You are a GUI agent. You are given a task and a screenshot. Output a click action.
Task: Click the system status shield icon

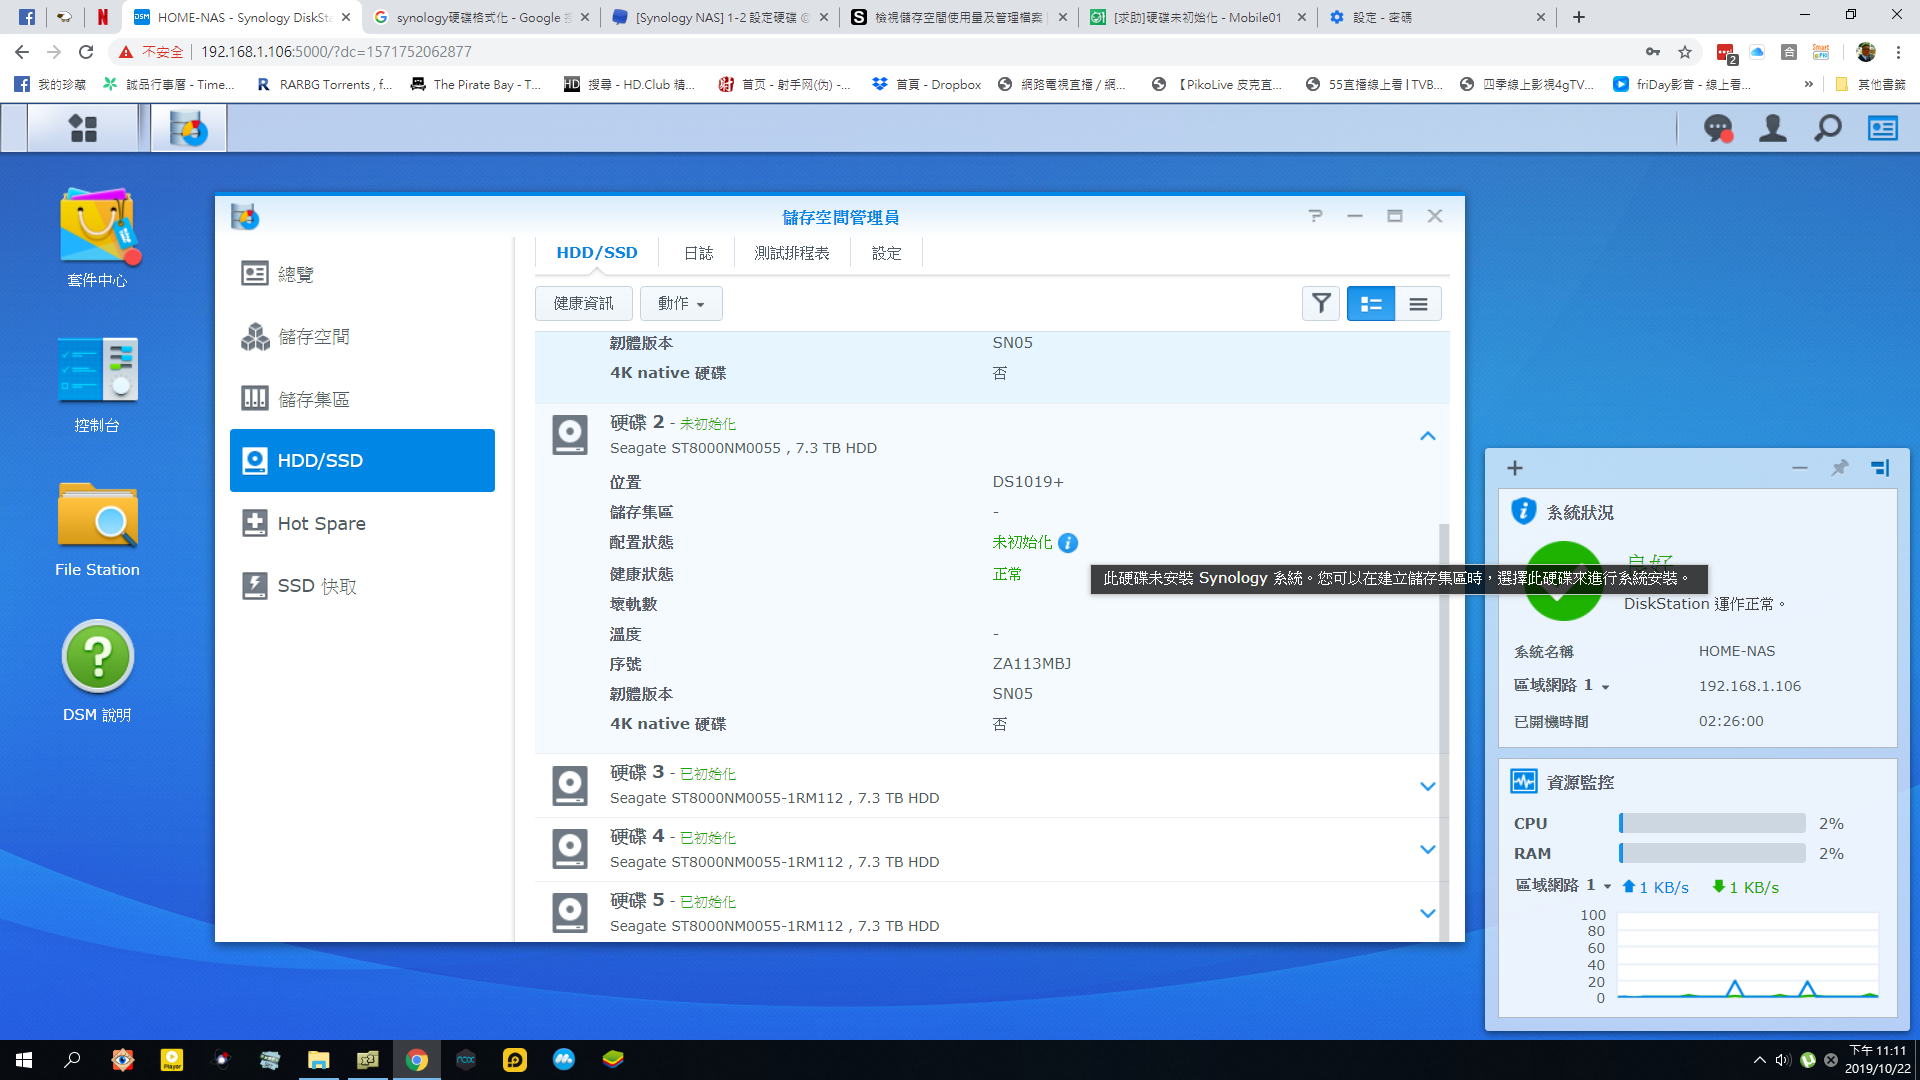(x=1523, y=512)
